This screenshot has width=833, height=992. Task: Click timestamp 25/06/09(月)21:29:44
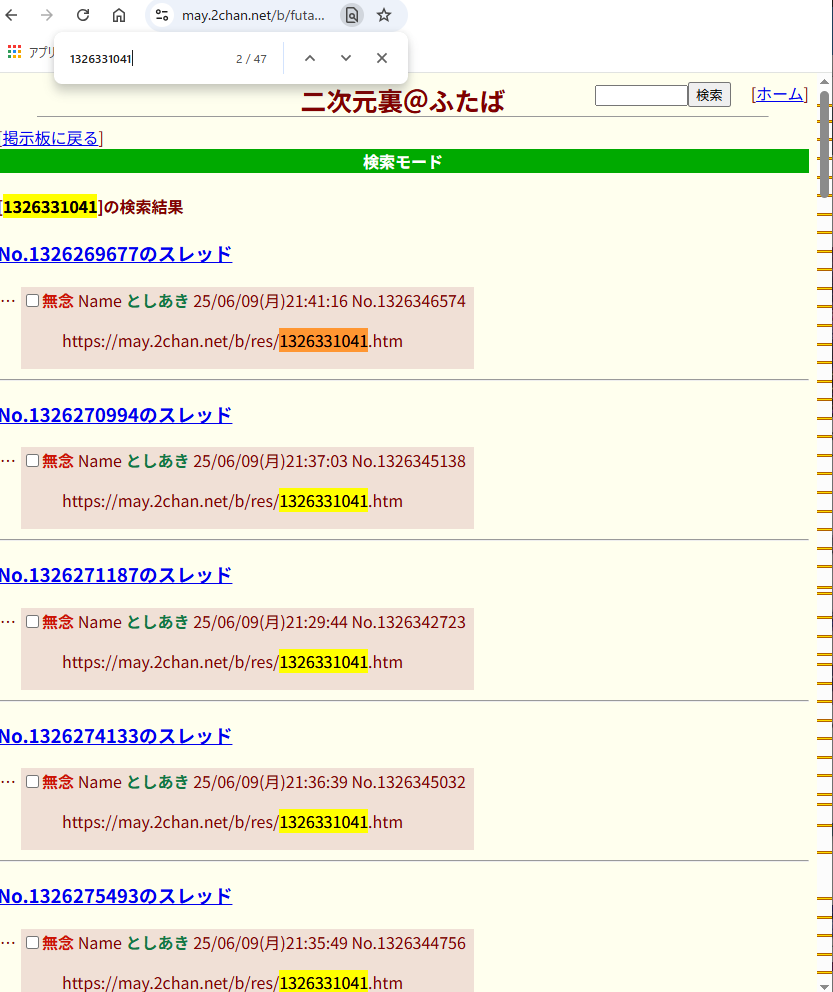270,623
